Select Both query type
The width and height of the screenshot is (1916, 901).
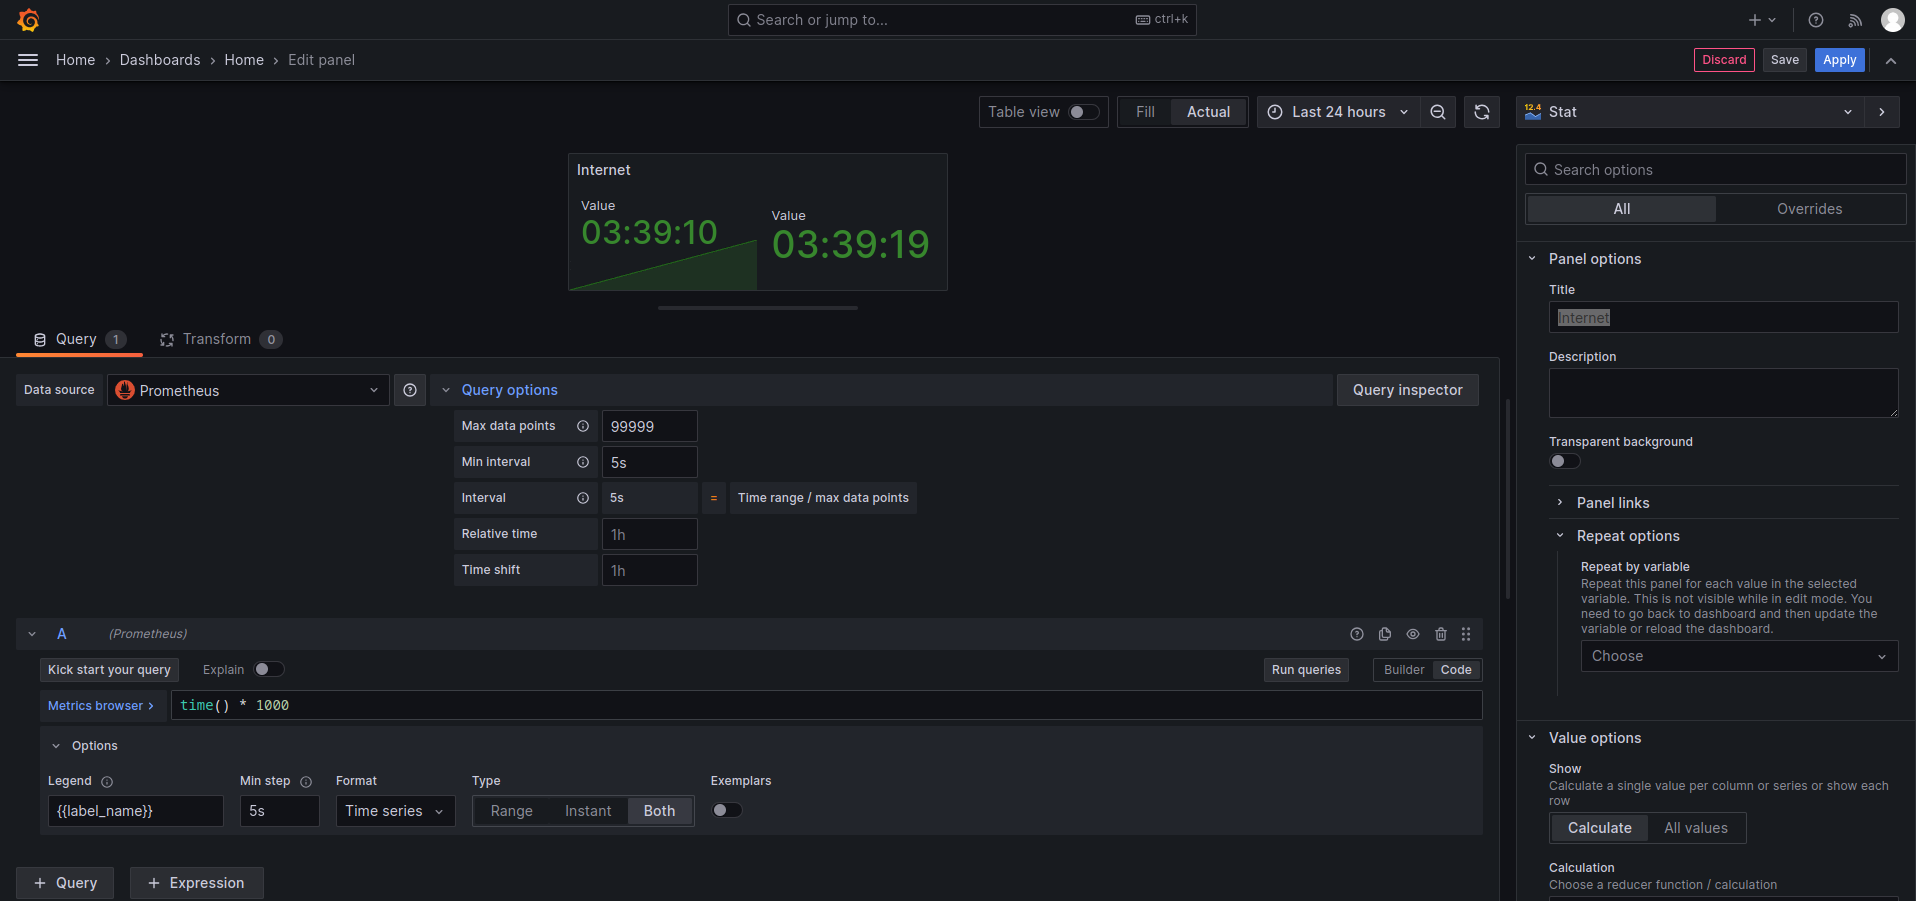click(x=659, y=811)
